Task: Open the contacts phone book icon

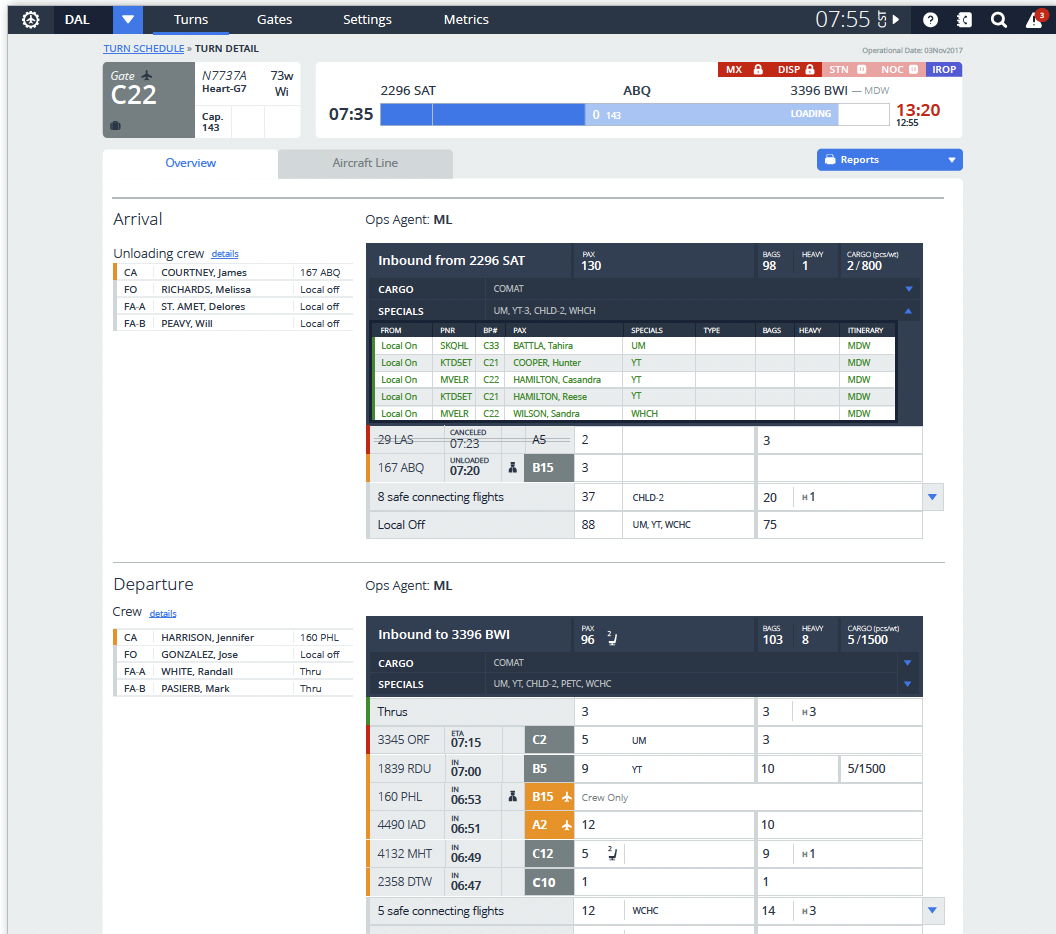Action: (x=964, y=19)
